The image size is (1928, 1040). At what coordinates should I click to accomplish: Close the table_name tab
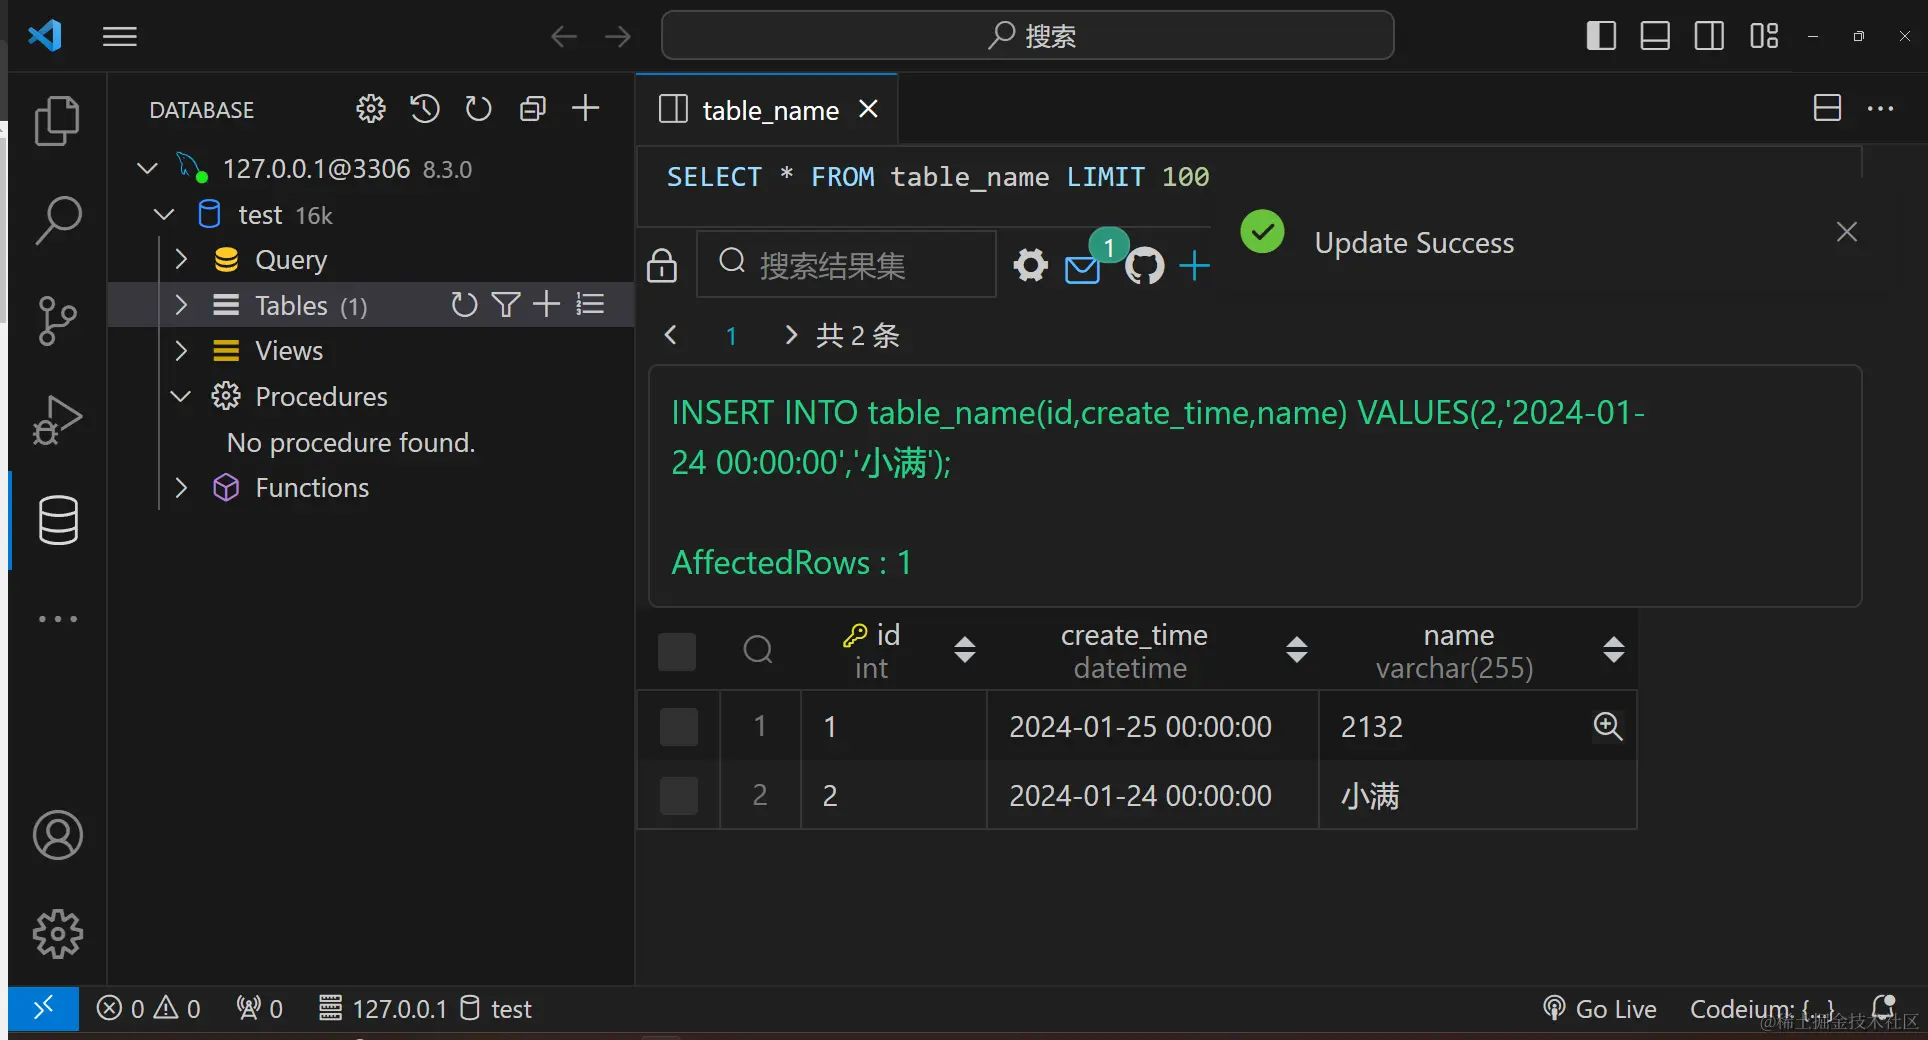coord(868,109)
